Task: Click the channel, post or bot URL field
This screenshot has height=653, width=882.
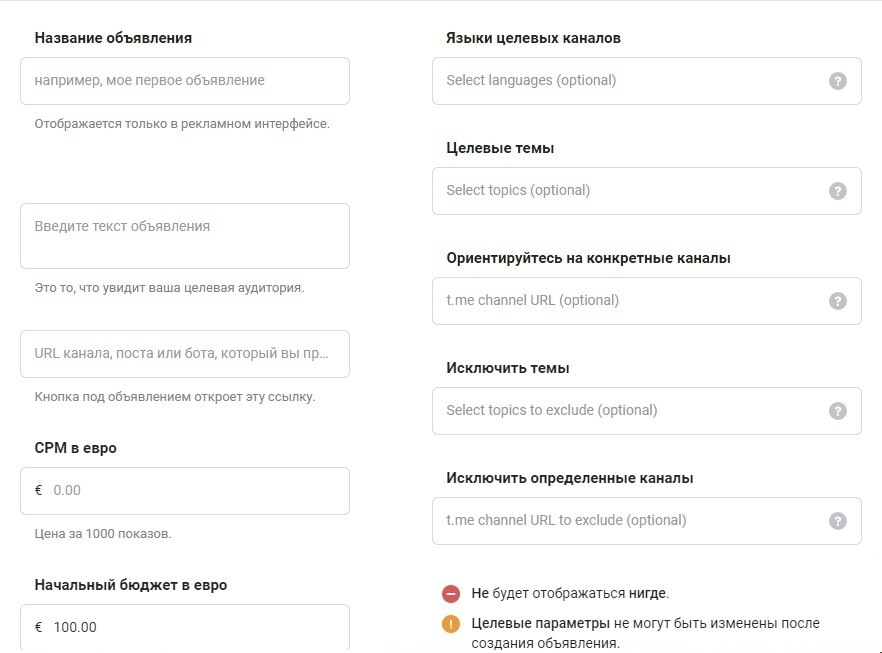Action: pyautogui.click(x=185, y=354)
